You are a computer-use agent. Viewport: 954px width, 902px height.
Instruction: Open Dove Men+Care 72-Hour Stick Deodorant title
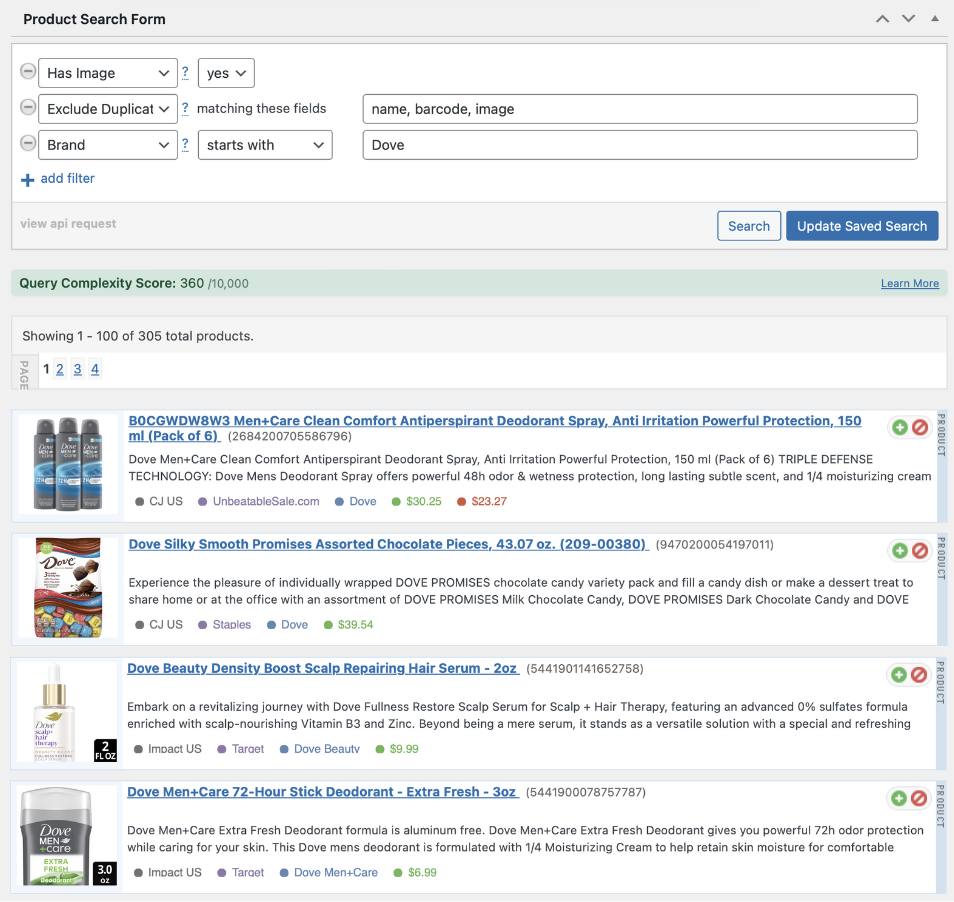322,792
